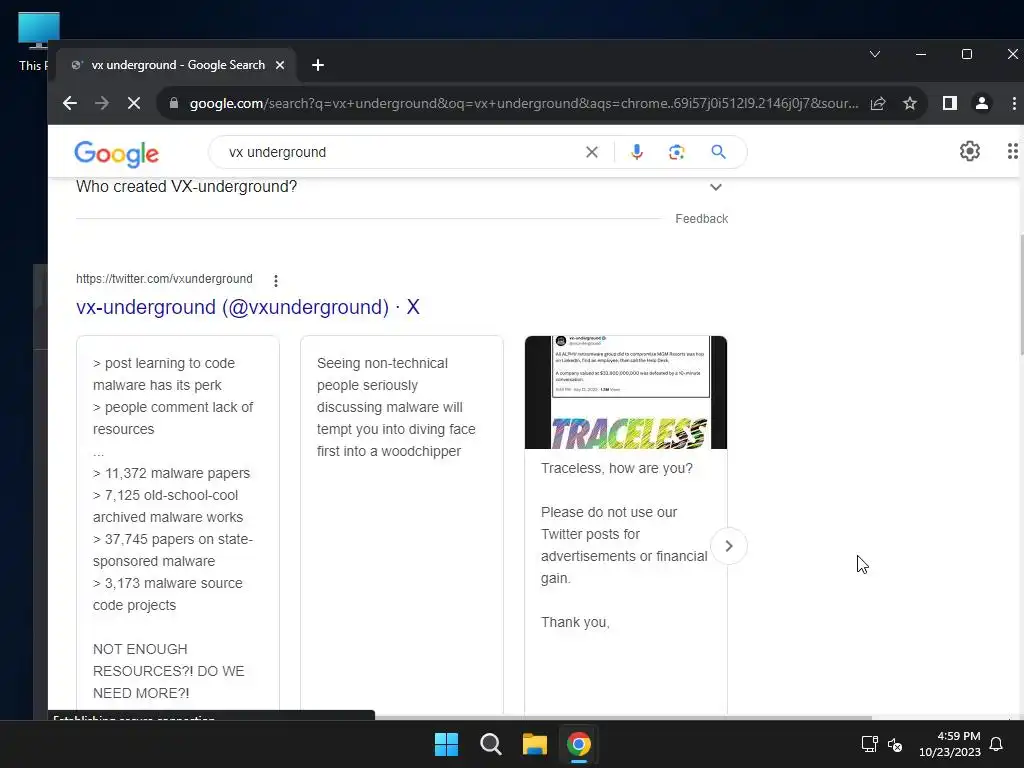Image resolution: width=1024 pixels, height=768 pixels.
Task: Close the vx underground search tab
Action: click(x=280, y=65)
